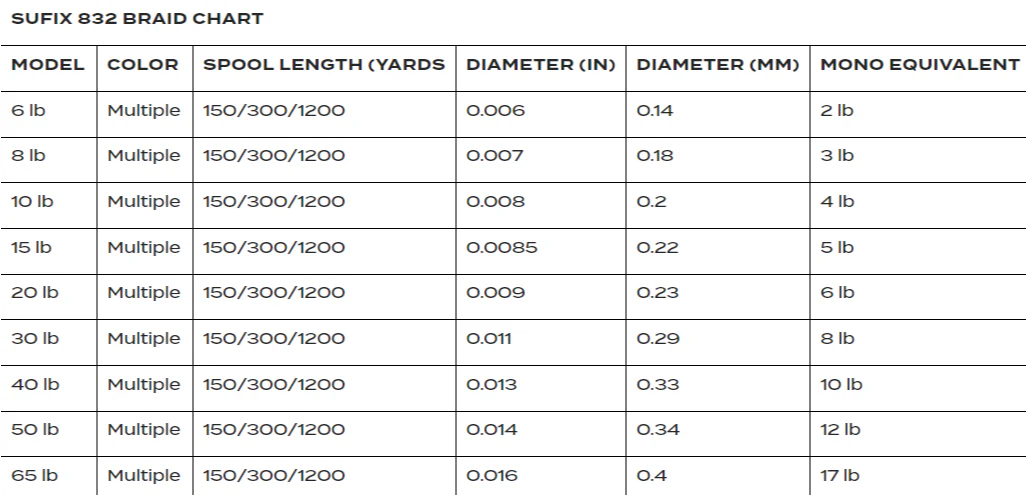Select the 4 lb mono equivalent cell

[837, 201]
